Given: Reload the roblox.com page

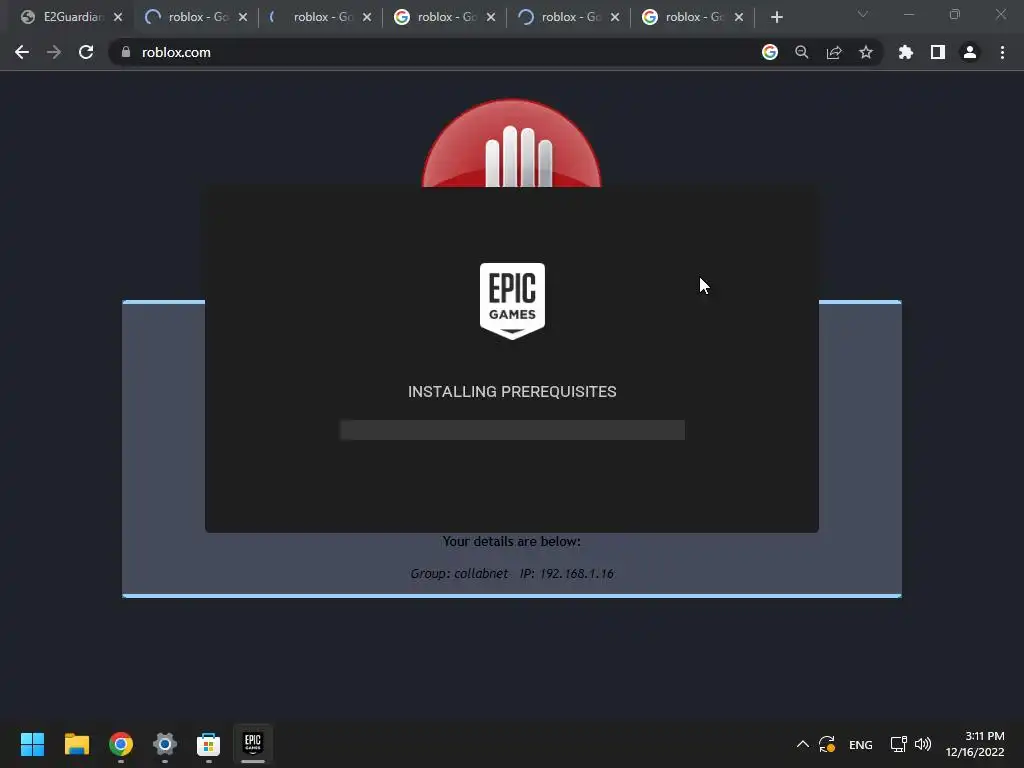Looking at the screenshot, I should point(86,52).
